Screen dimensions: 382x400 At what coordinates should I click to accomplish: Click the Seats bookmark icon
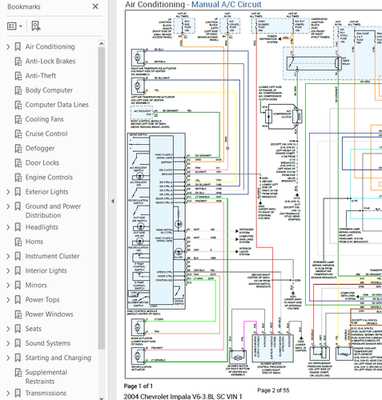tap(18, 329)
